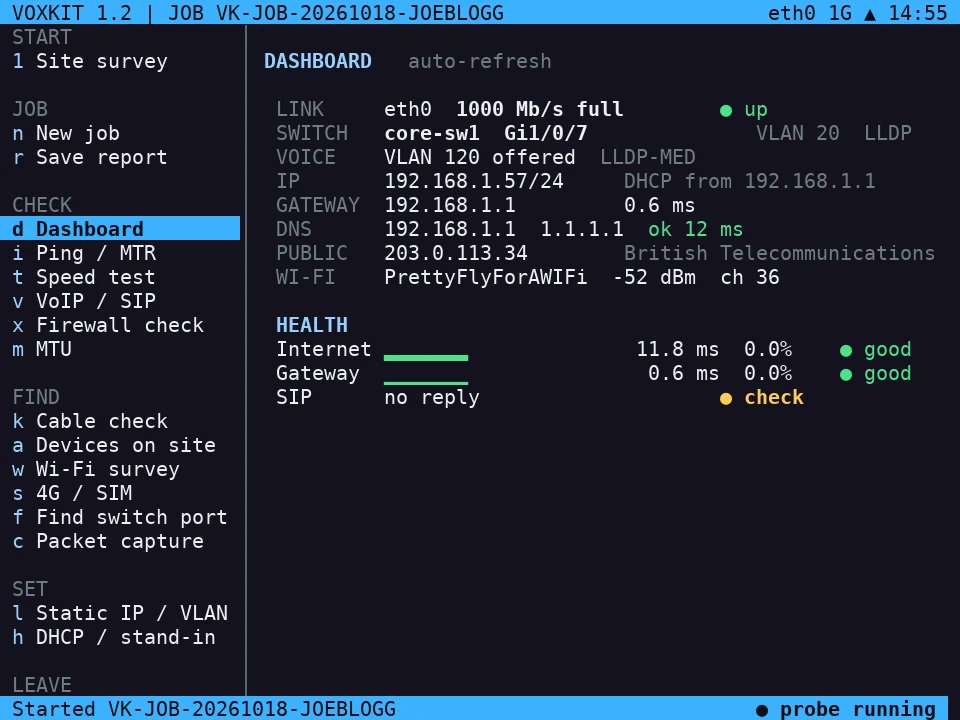
Task: Click the HEALTH section heading
Action: coord(312,325)
